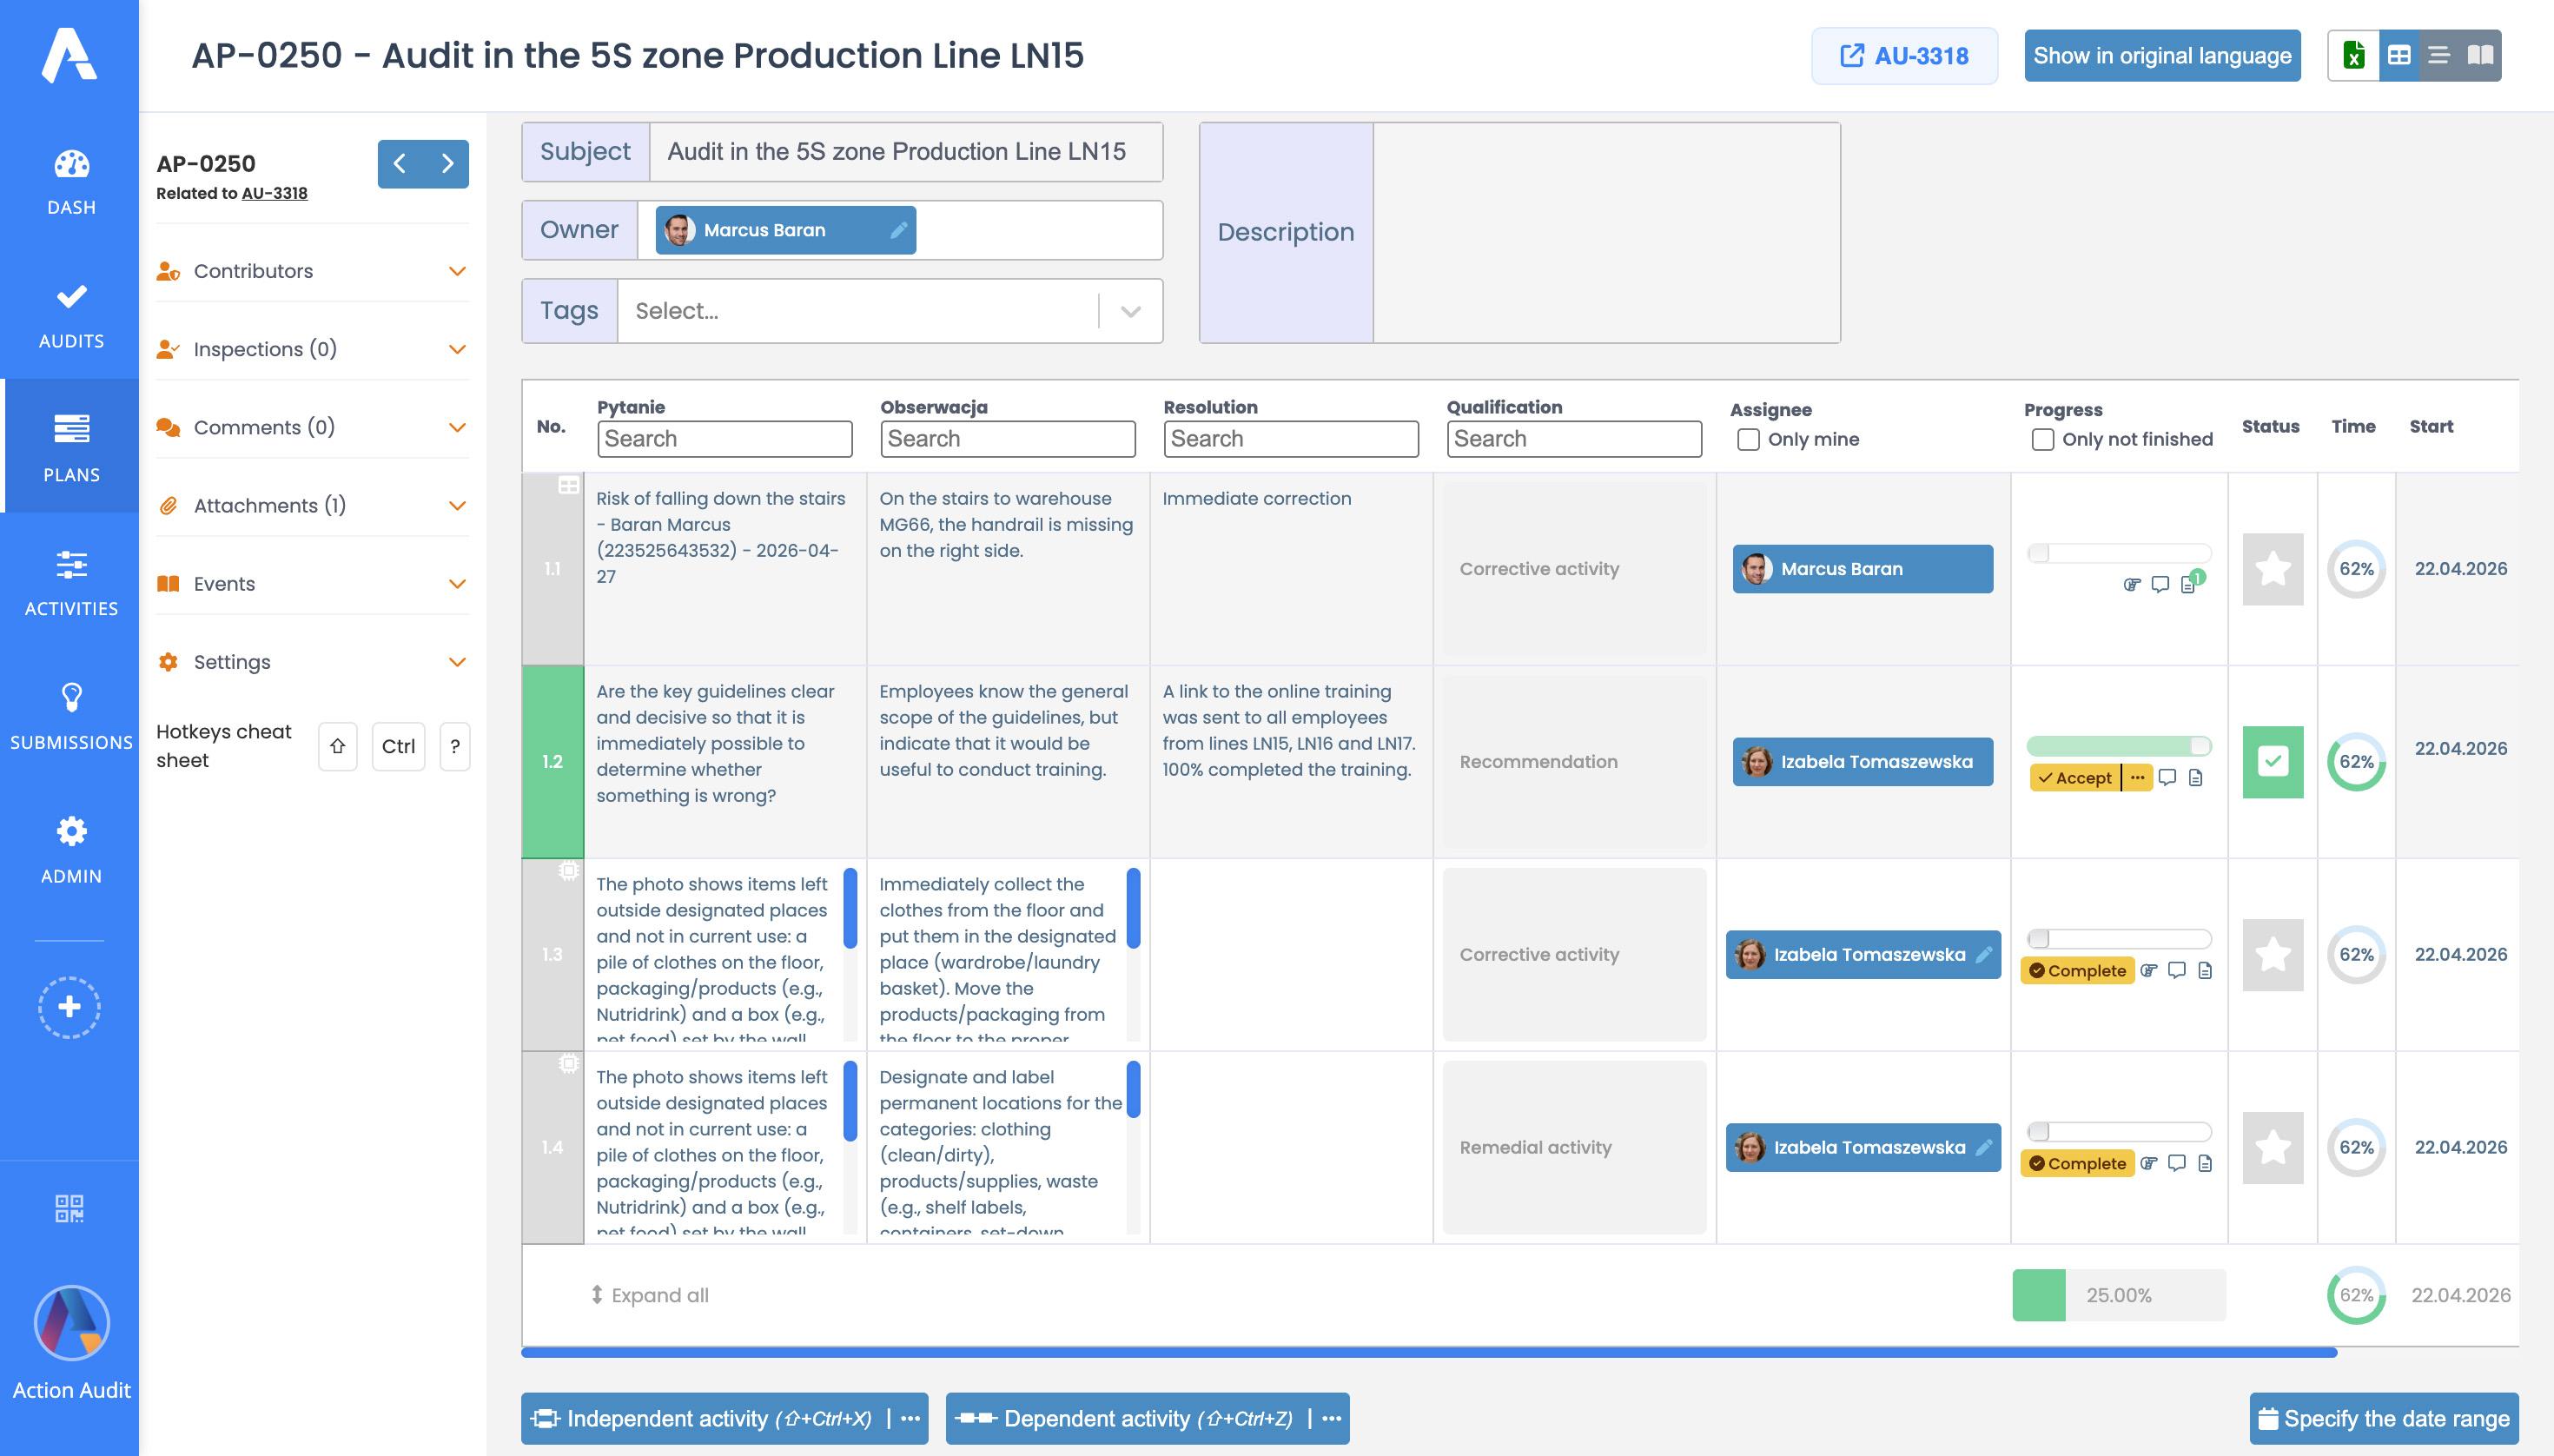The image size is (2554, 1456).
Task: Edit owner Marcus Baran pencil icon
Action: tap(899, 230)
